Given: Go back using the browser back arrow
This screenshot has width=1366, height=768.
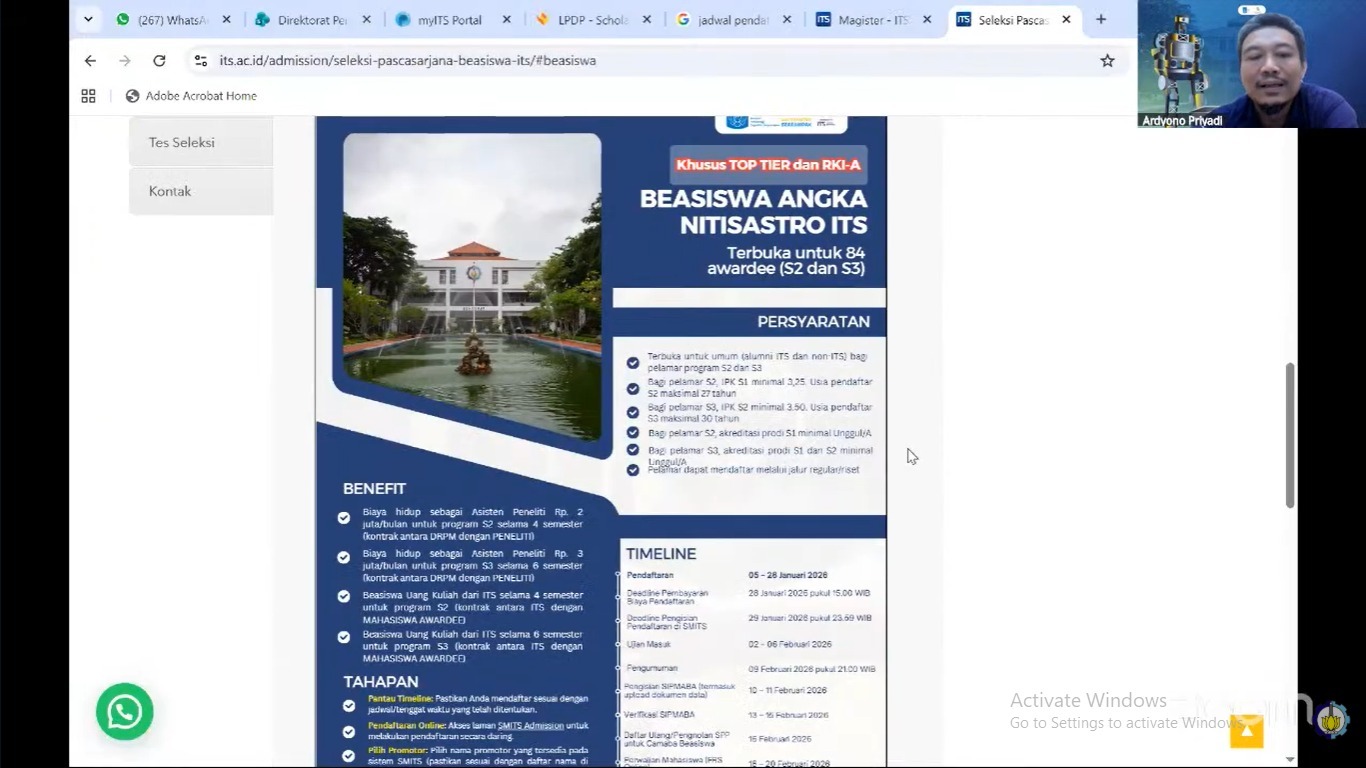Looking at the screenshot, I should click(x=91, y=61).
